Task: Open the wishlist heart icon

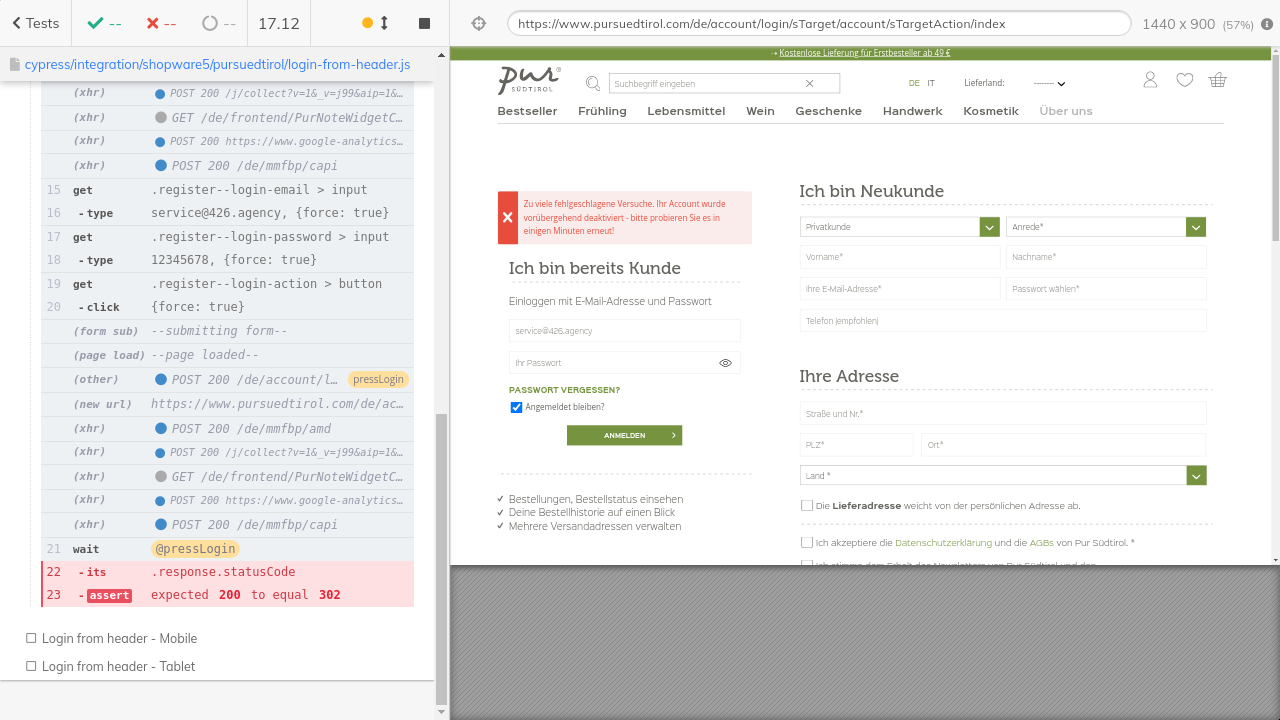Action: coord(1184,80)
